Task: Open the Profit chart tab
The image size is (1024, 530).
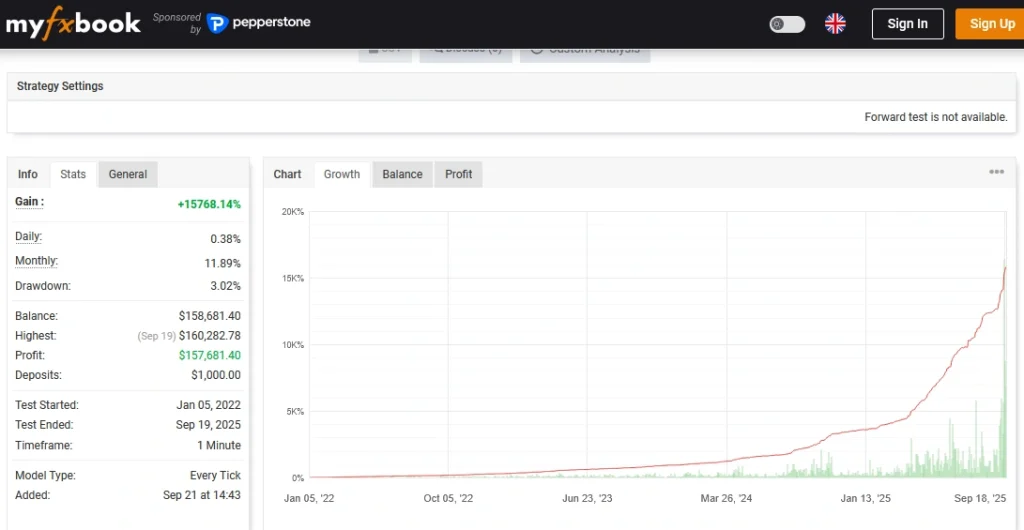Action: (x=459, y=174)
